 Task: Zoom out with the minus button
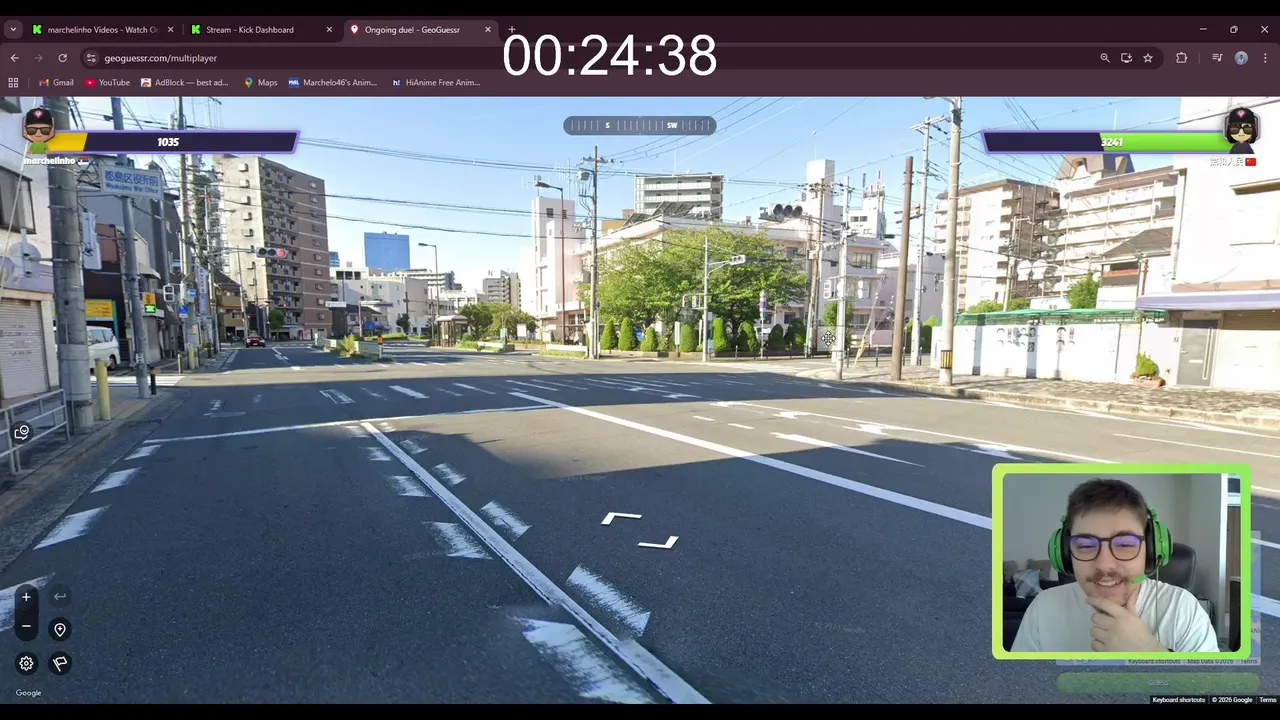point(26,627)
